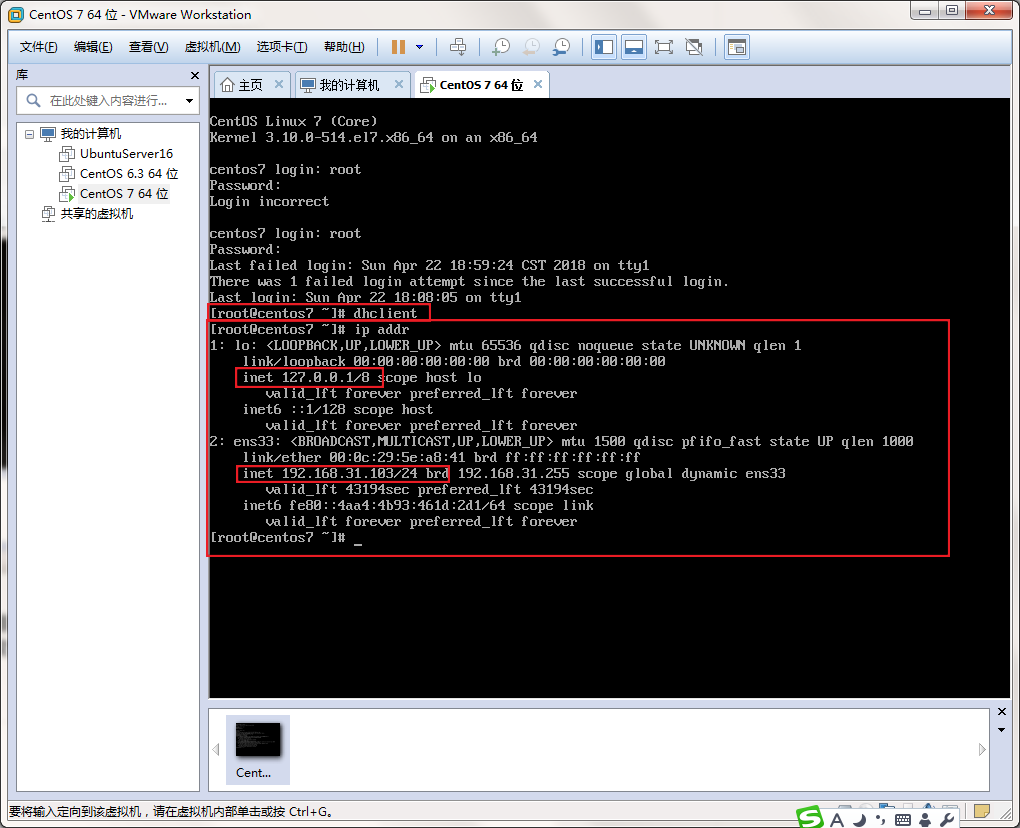1020x828 pixels.
Task: Click the VMware Workstation title bar icon
Action: coord(16,14)
